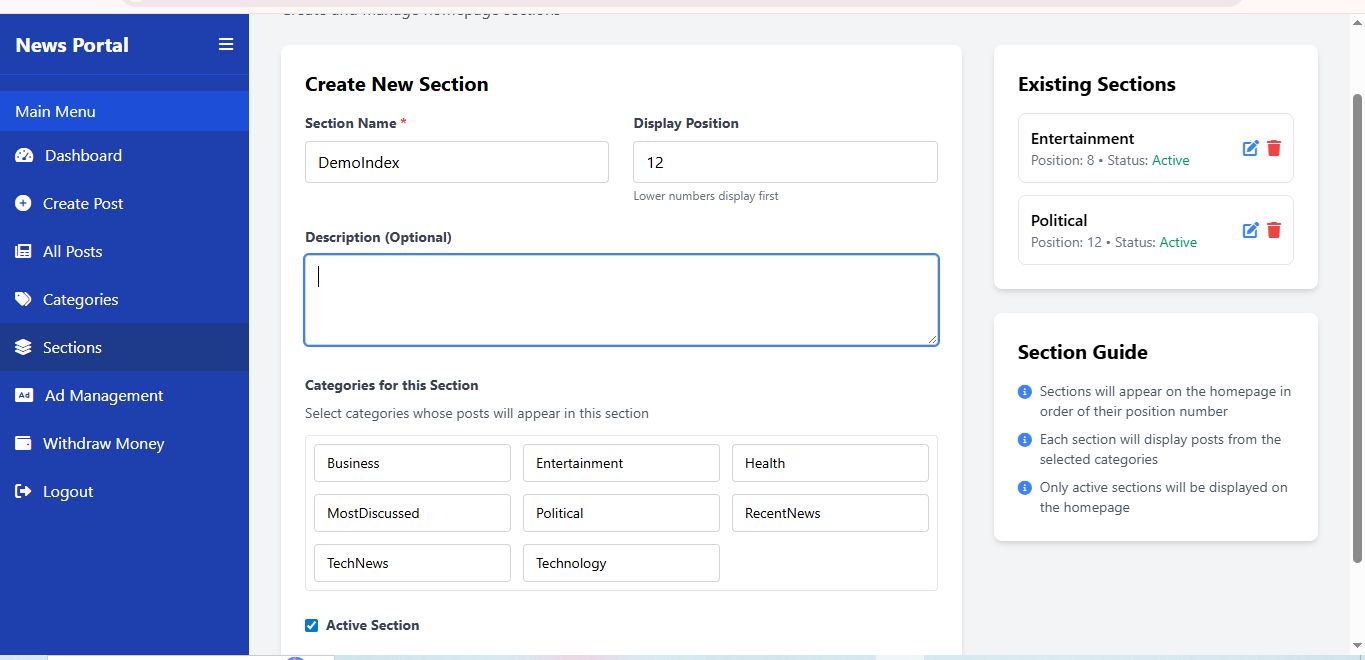Open the Categories menu item
Viewport: 1365px width, 660px height.
point(80,300)
